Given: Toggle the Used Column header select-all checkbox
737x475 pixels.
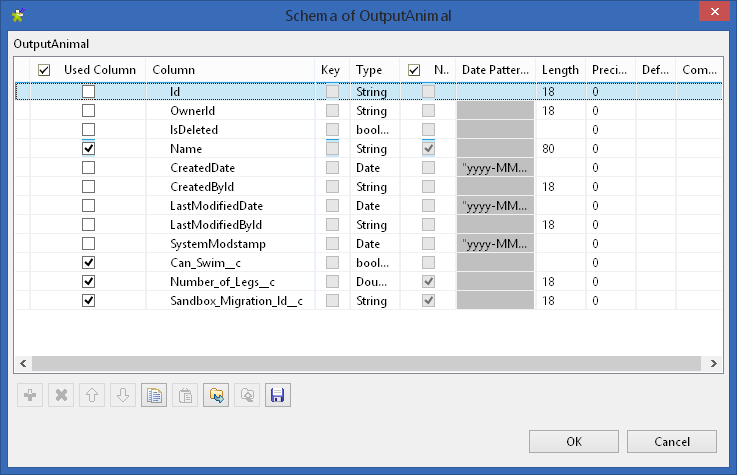Looking at the screenshot, I should pos(44,70).
